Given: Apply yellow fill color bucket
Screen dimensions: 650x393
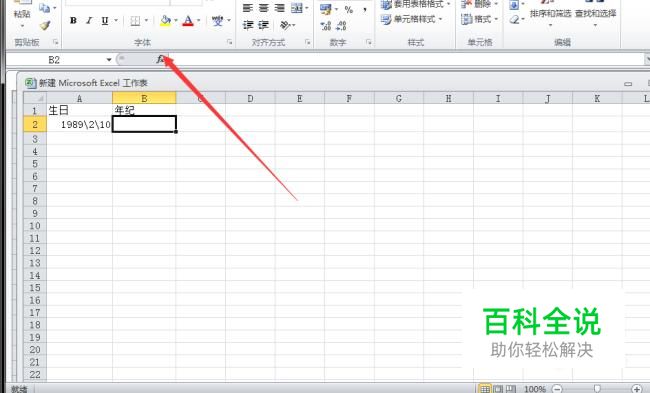Looking at the screenshot, I should point(165,21).
